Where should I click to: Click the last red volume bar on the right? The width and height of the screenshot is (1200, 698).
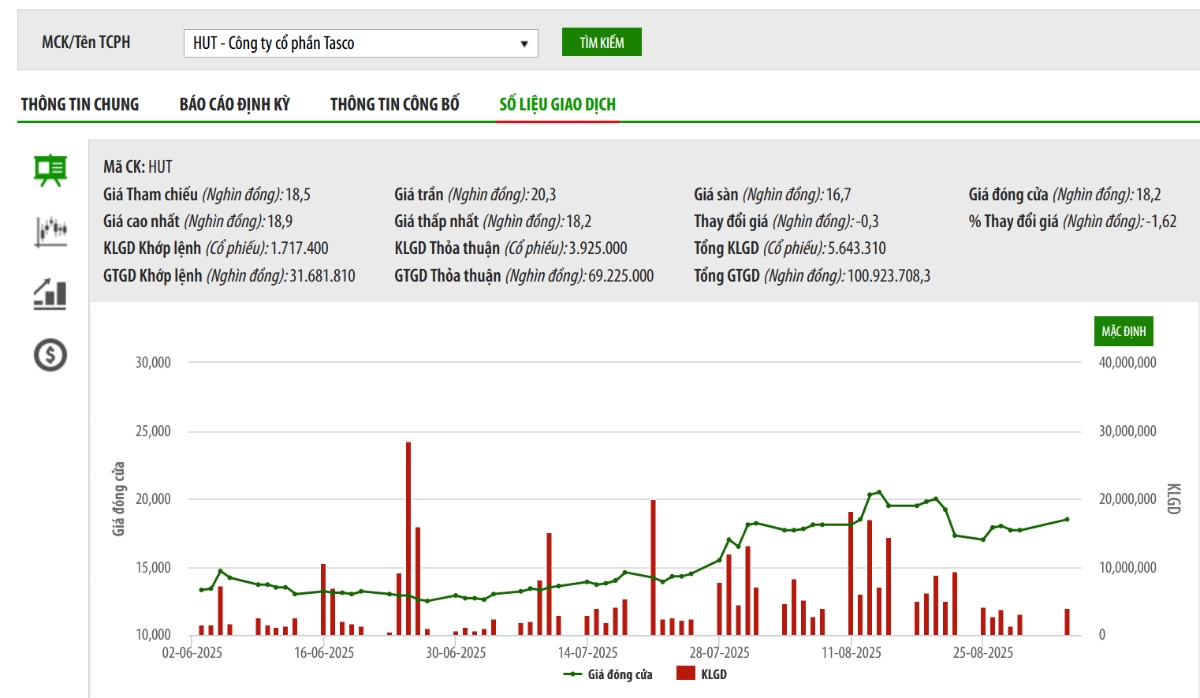pos(1067,622)
